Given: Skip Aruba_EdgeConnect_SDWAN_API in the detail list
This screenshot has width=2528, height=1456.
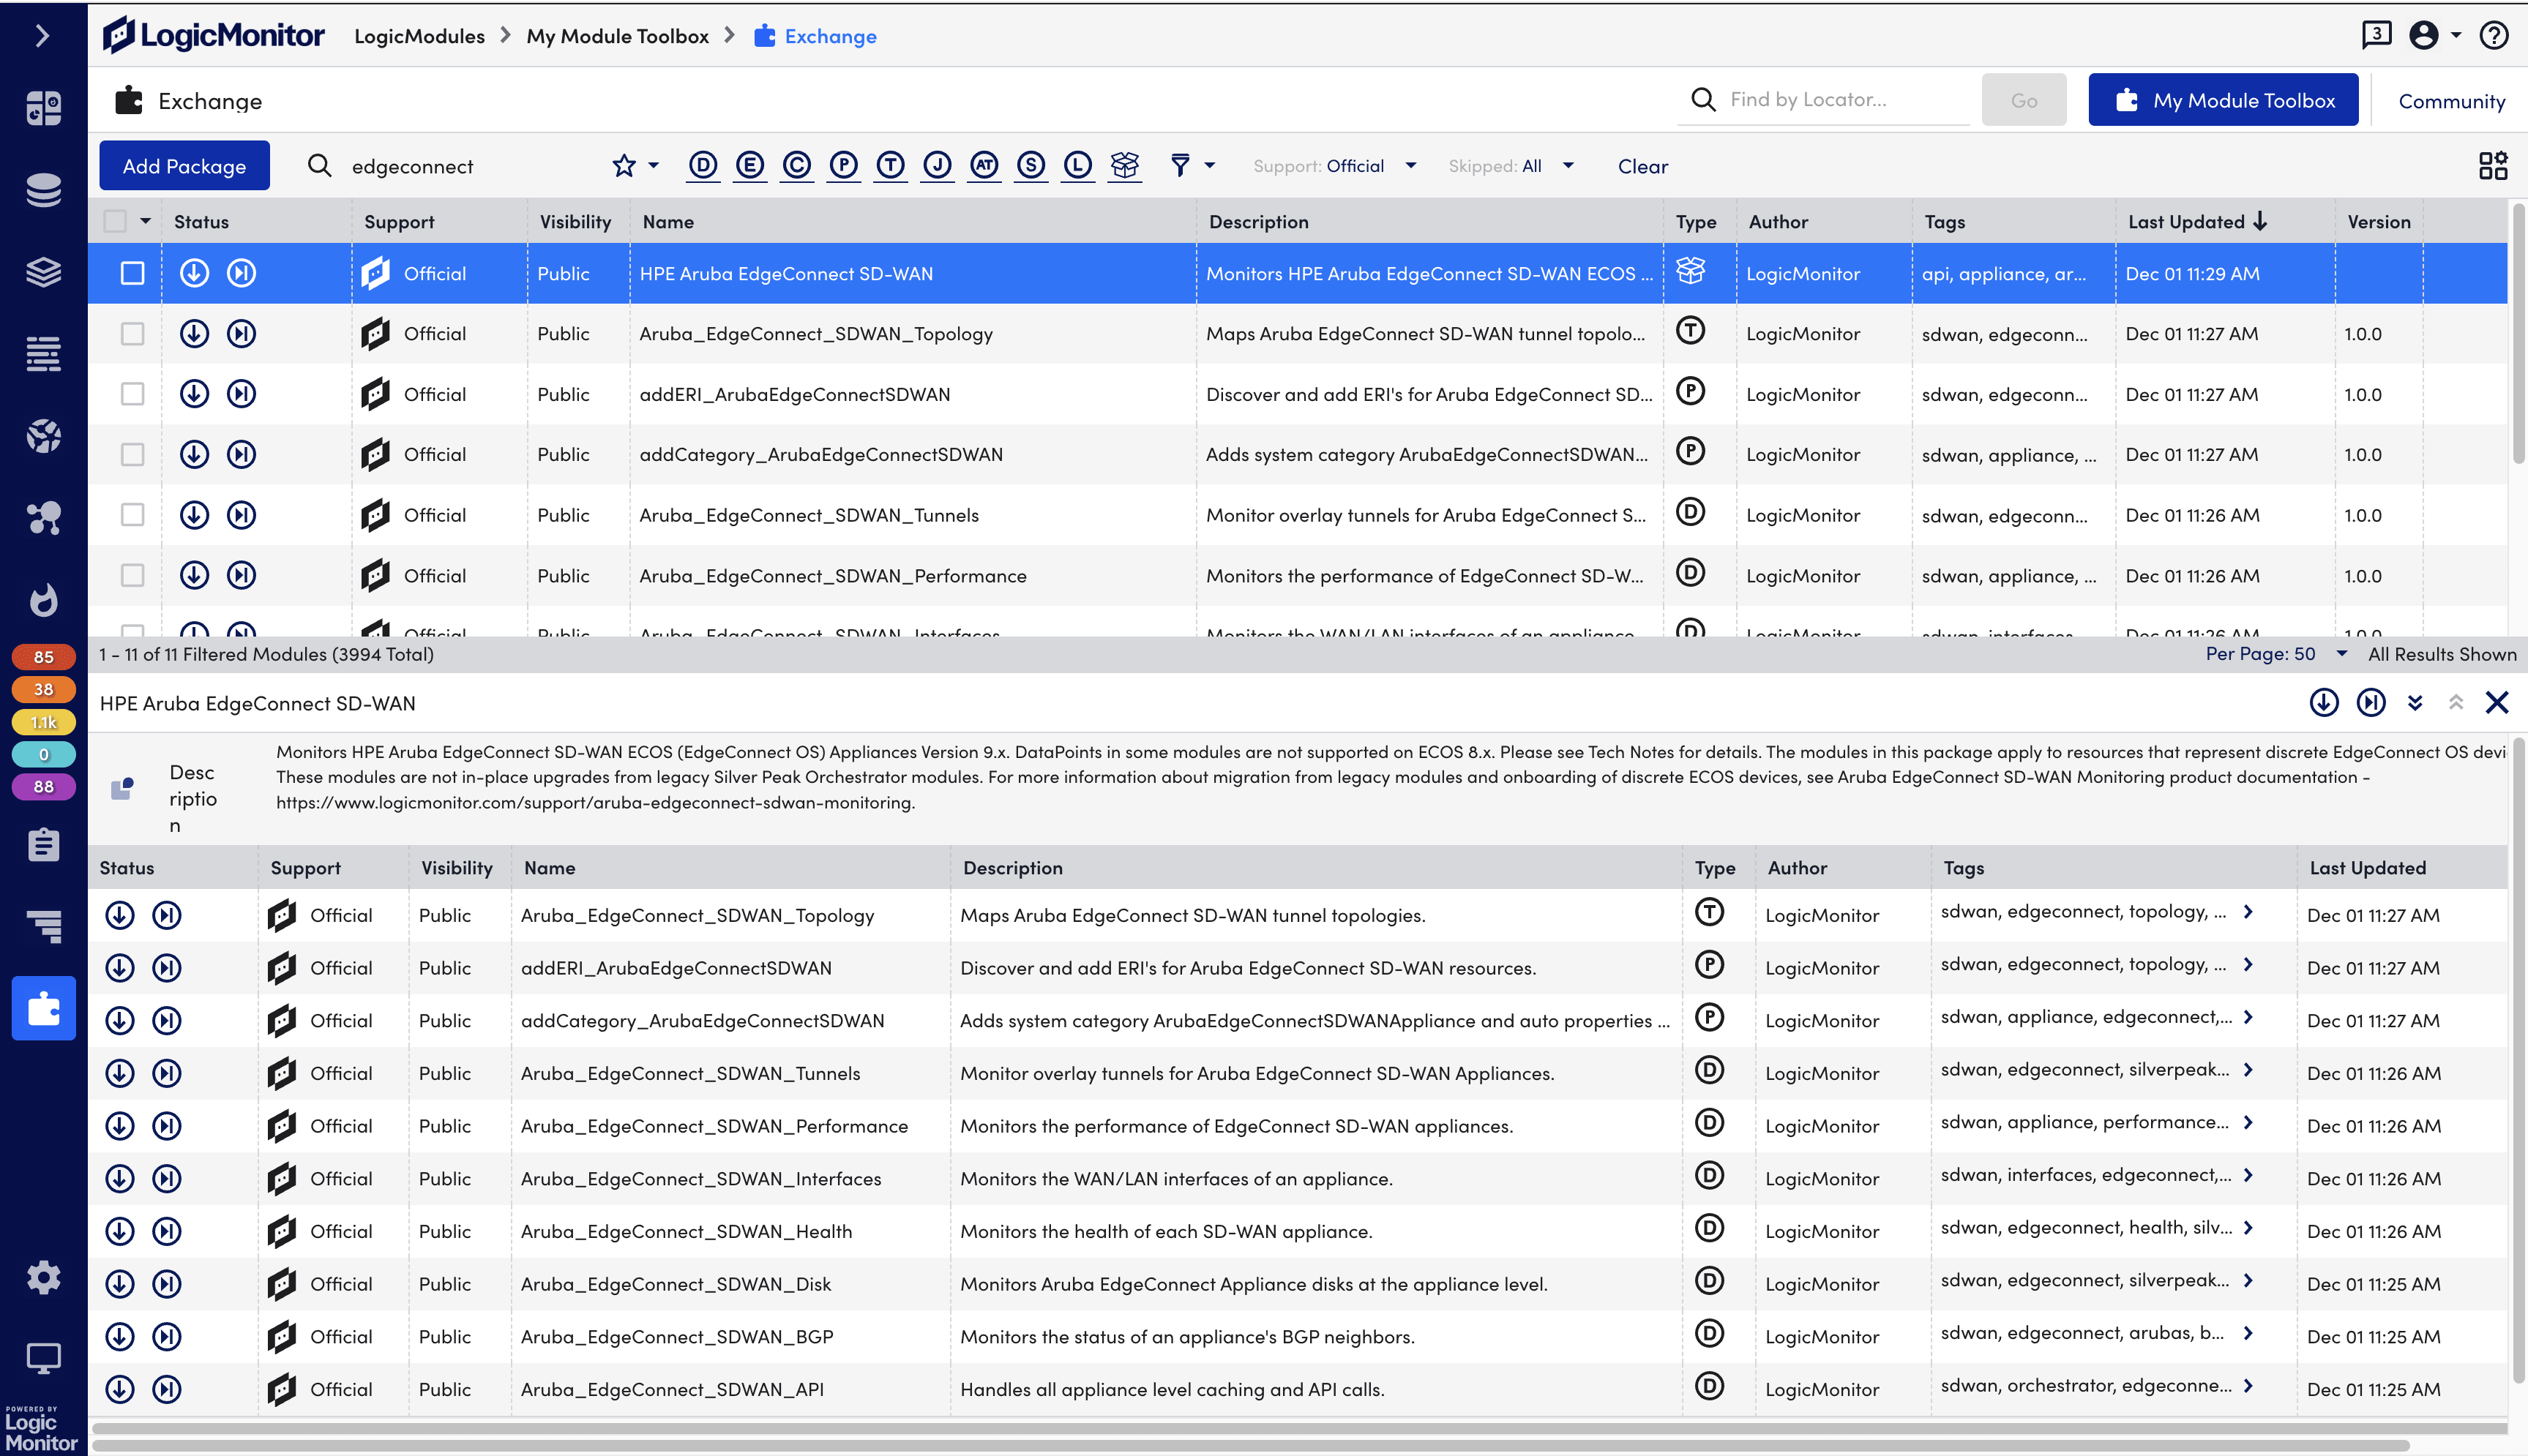Looking at the screenshot, I should coord(167,1389).
